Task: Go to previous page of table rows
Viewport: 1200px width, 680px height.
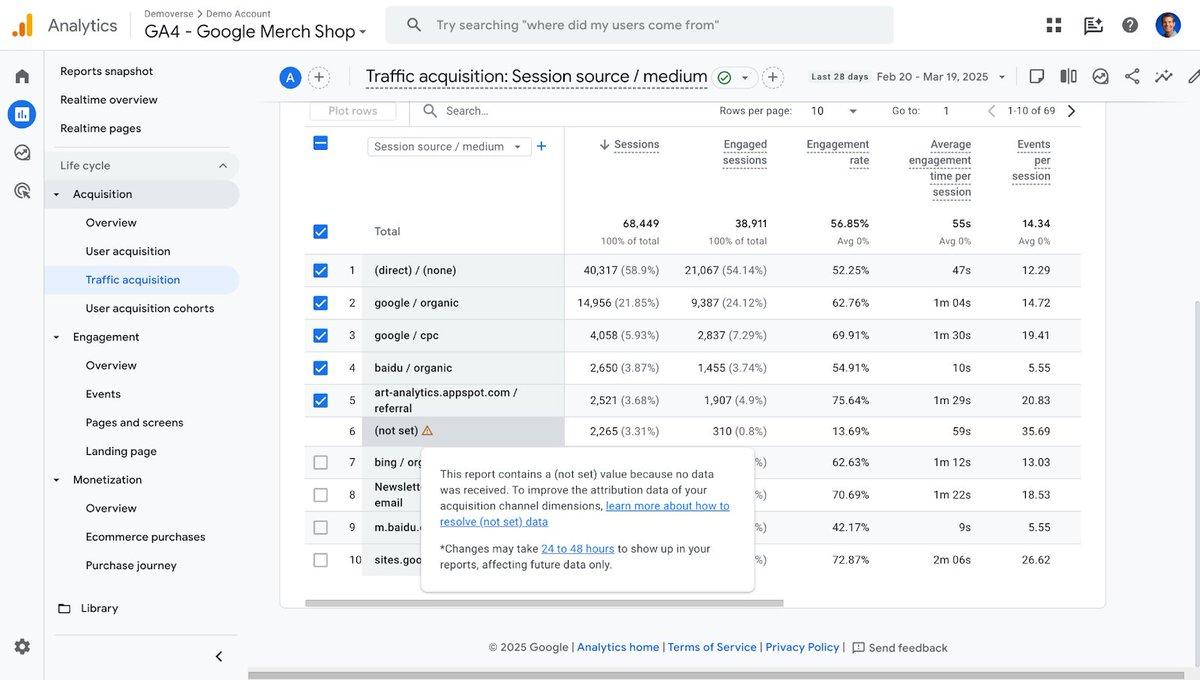Action: (x=992, y=111)
